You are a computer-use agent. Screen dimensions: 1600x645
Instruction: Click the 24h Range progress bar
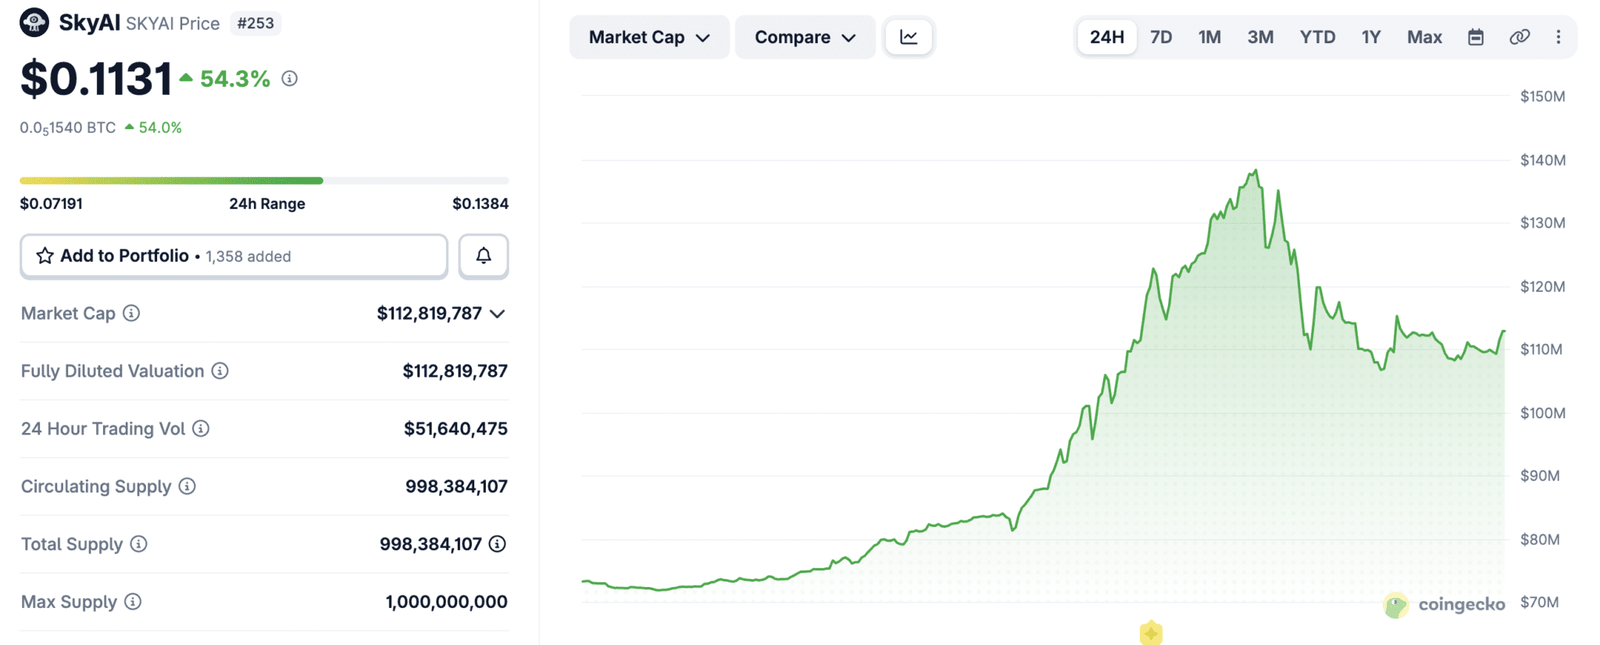[264, 181]
